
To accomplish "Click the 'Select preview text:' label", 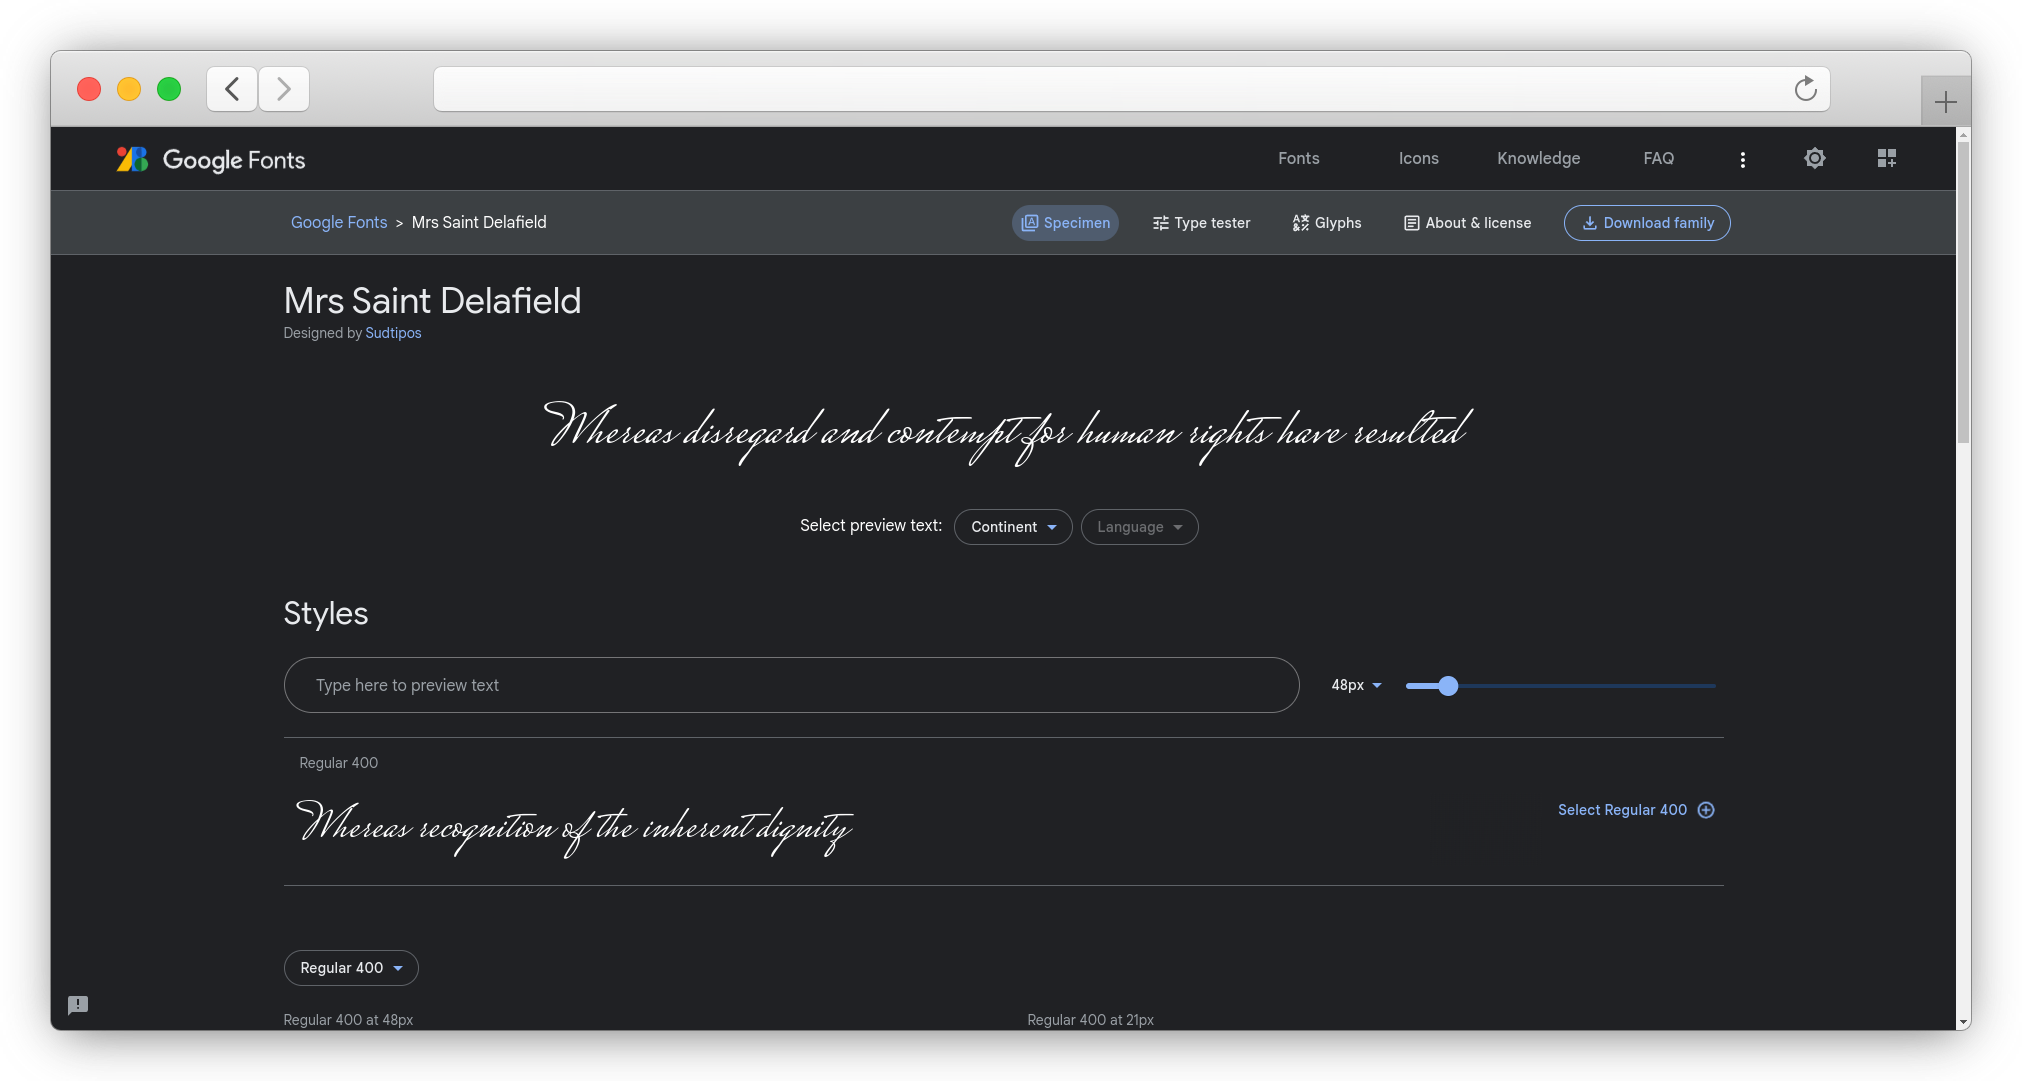I will click(x=871, y=526).
